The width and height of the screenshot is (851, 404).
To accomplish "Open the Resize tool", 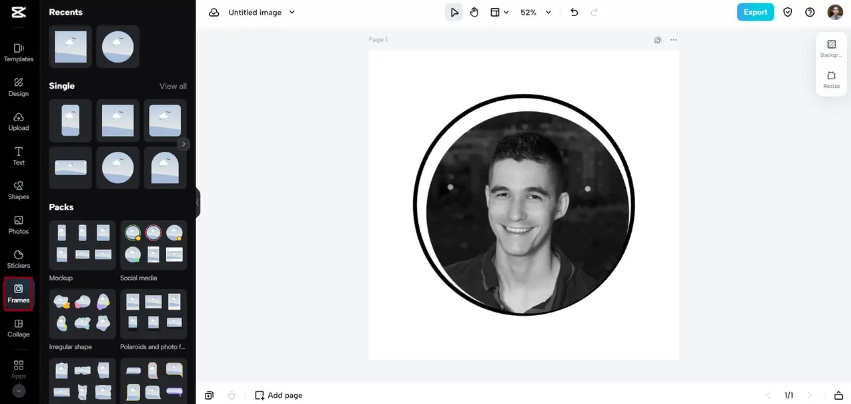I will click(x=831, y=80).
